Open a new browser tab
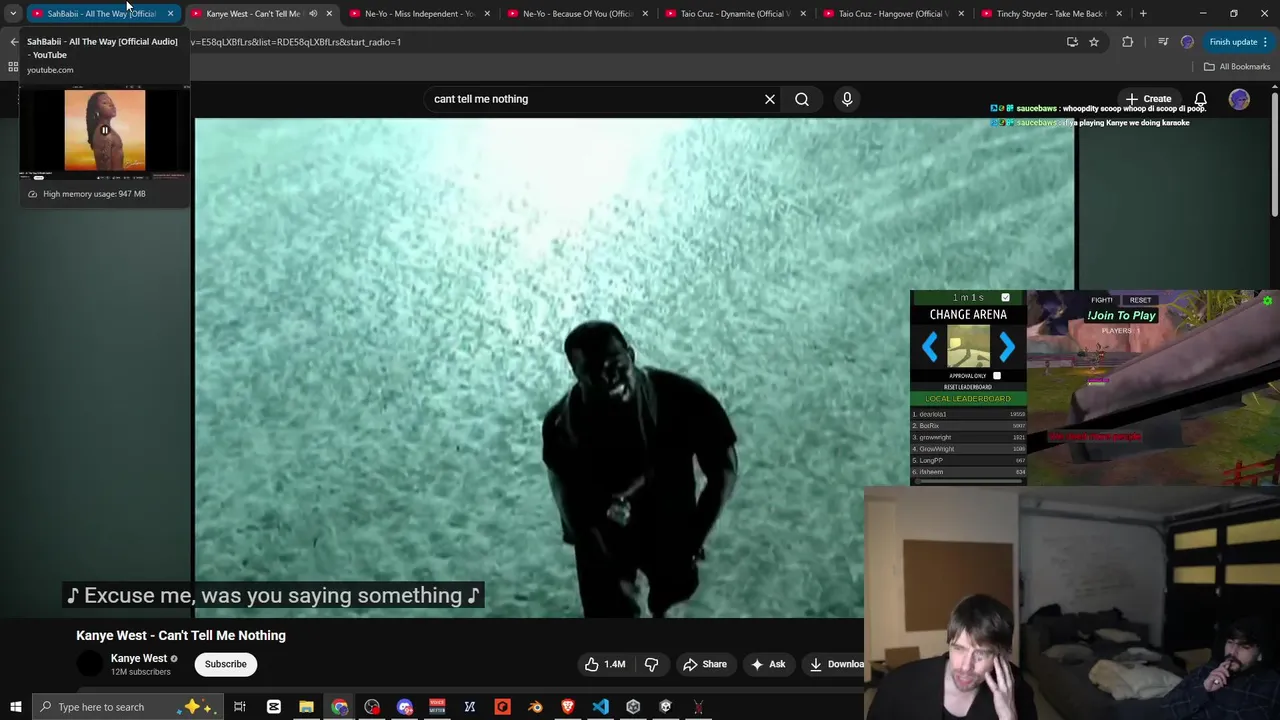The image size is (1280, 720). click(1143, 13)
